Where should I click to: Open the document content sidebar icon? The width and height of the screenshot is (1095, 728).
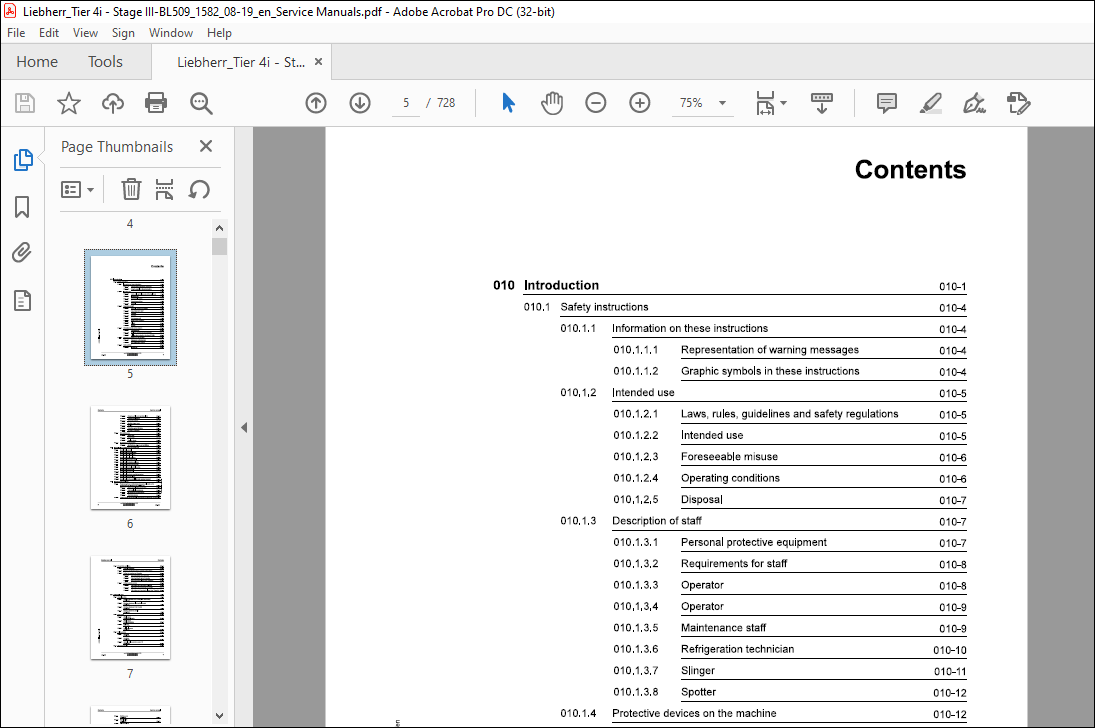coord(22,300)
